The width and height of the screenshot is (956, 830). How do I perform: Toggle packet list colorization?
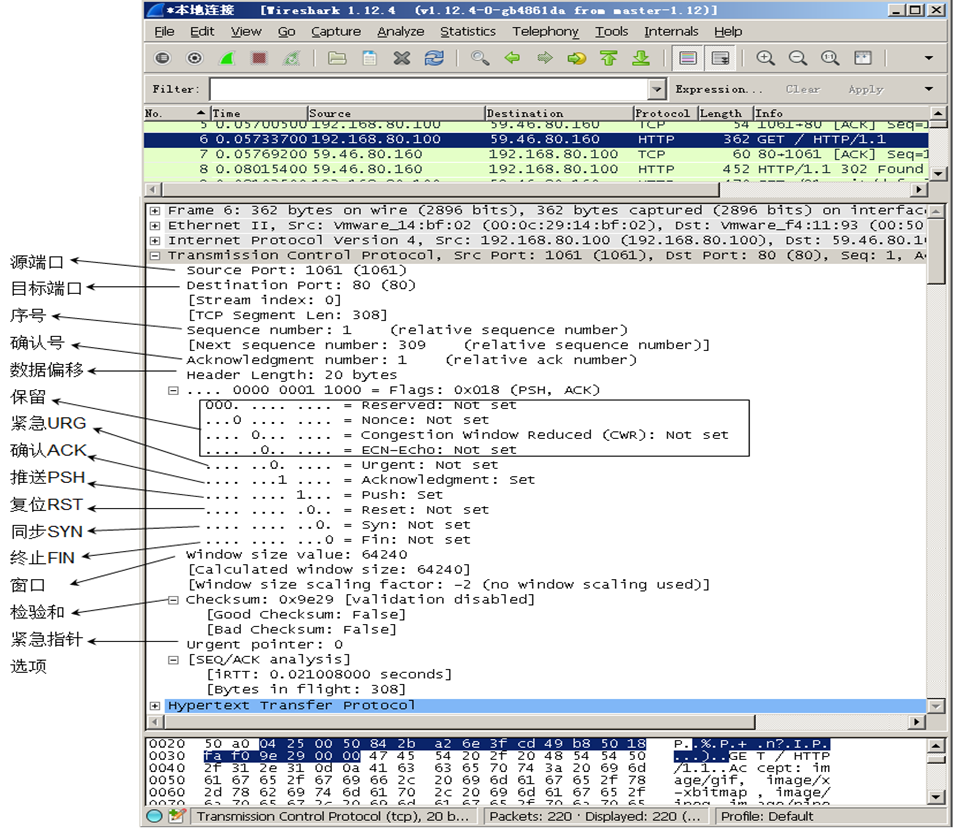pyautogui.click(x=688, y=58)
